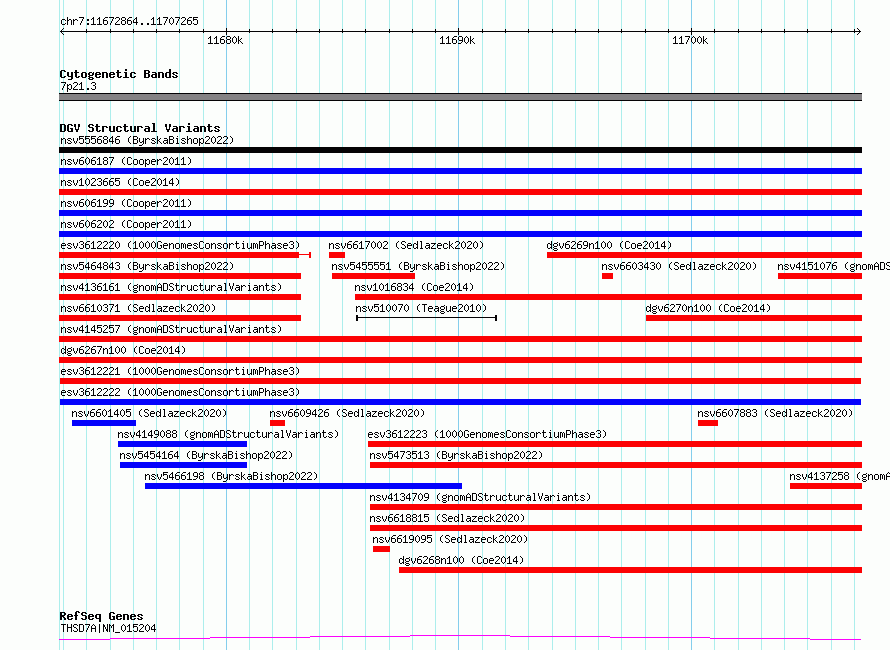The width and height of the screenshot is (890, 650).
Task: Click the ruler's right arrow end
Action: (x=858, y=31)
